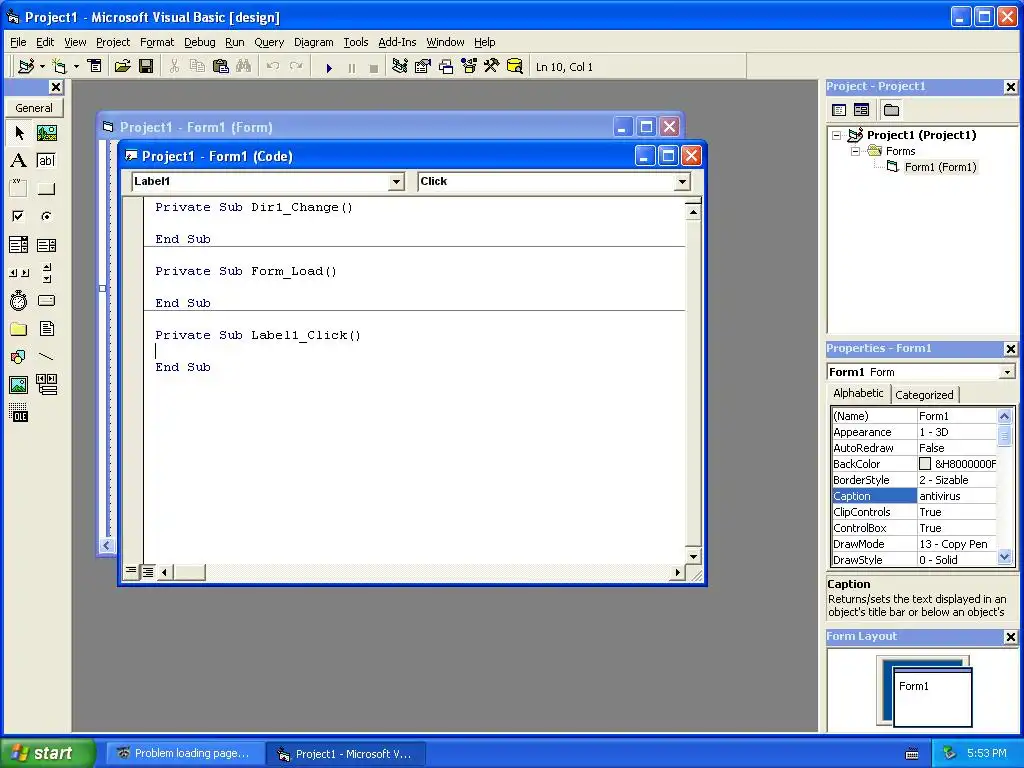Select the FileListBox control in toolbox
Viewport: 1024px width, 768px height.
[x=46, y=328]
